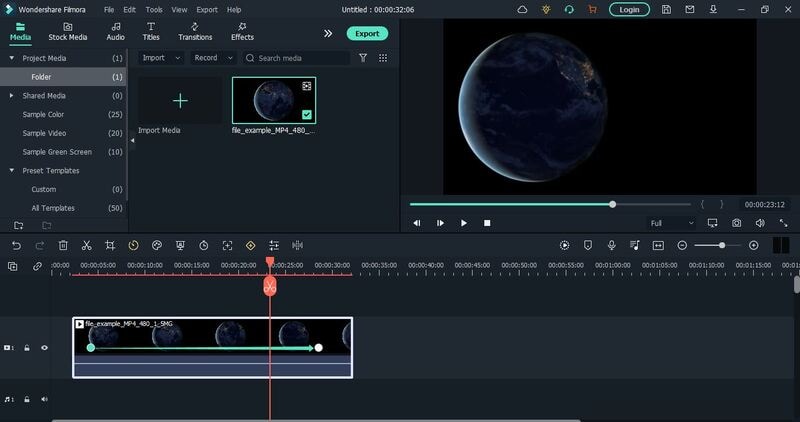Viewport: 800px width, 422px height.
Task: Click the timeline zoom slider handle
Action: 722,245
